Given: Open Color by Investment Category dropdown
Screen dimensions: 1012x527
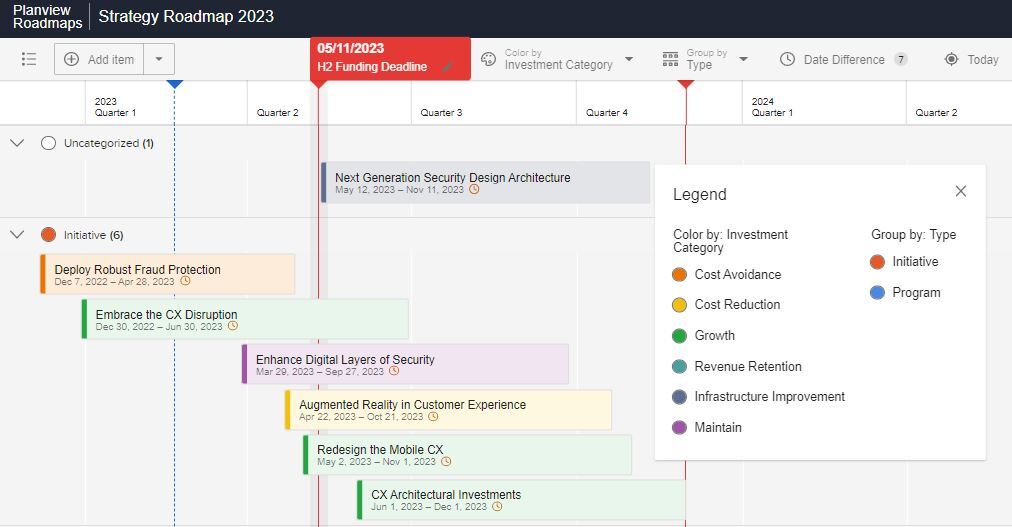Looking at the screenshot, I should (x=557, y=59).
